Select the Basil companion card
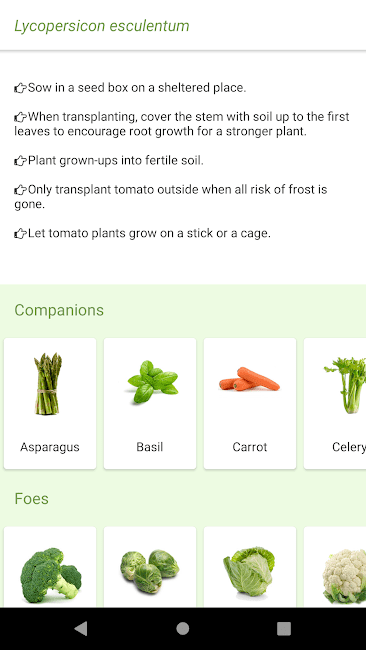Screen dimensions: 366x650 (150, 403)
